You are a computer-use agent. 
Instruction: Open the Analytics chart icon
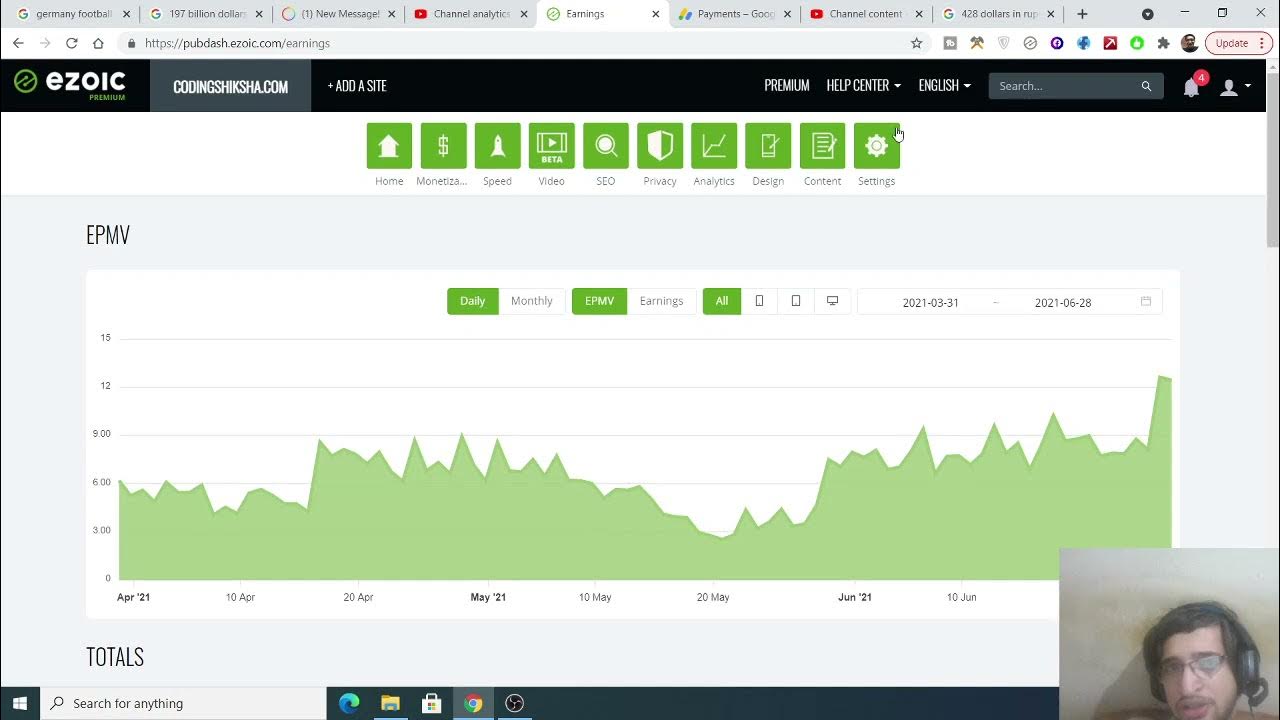(714, 146)
